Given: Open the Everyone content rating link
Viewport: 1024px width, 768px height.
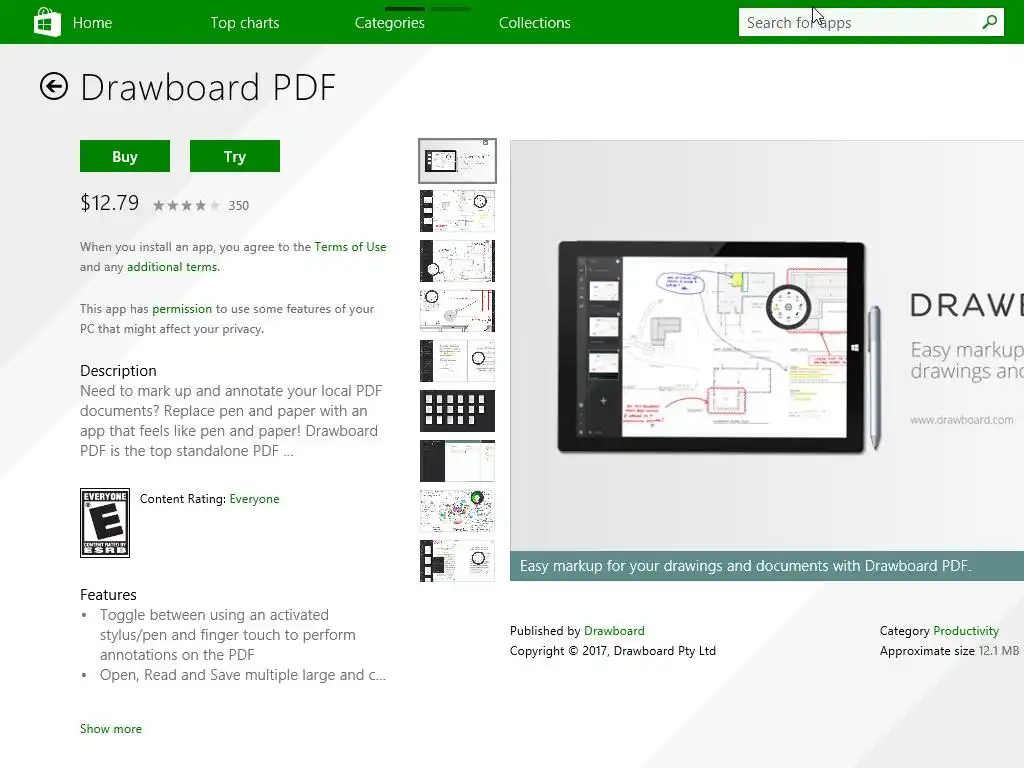Looking at the screenshot, I should coord(254,499).
